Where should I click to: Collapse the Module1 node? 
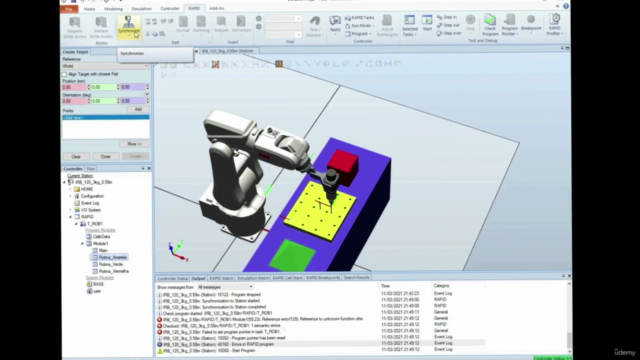coord(82,244)
